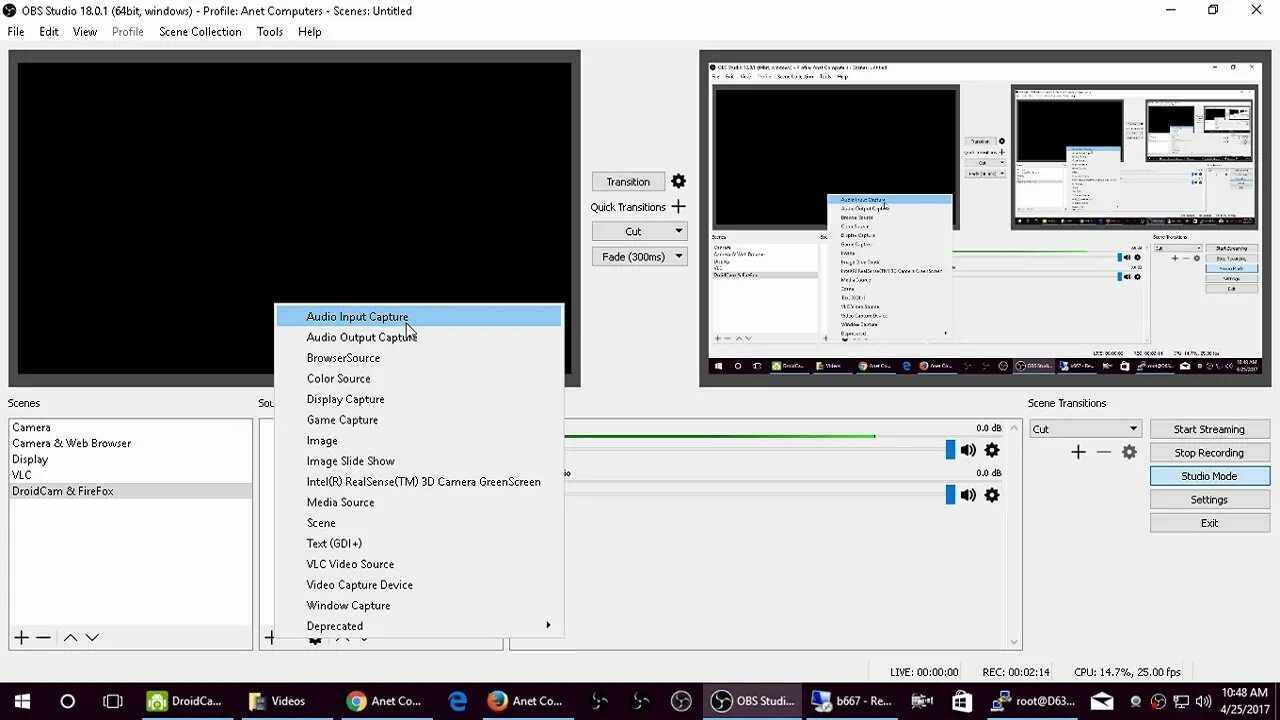Choose Window Capture from the source menu

(x=420, y=605)
